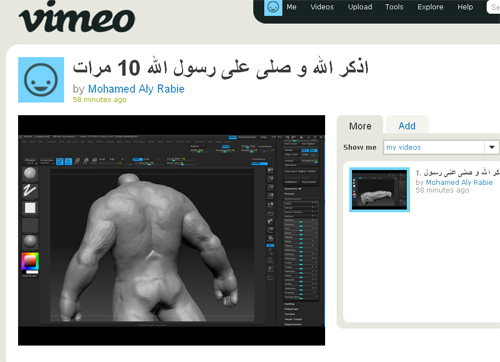
Task: Click the large user avatar beside the title
Action: 41,80
